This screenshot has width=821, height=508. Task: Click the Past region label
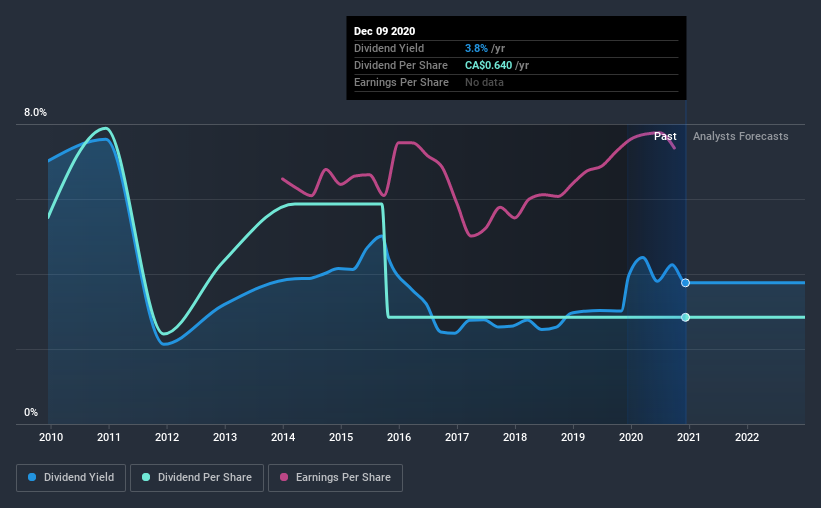point(665,136)
